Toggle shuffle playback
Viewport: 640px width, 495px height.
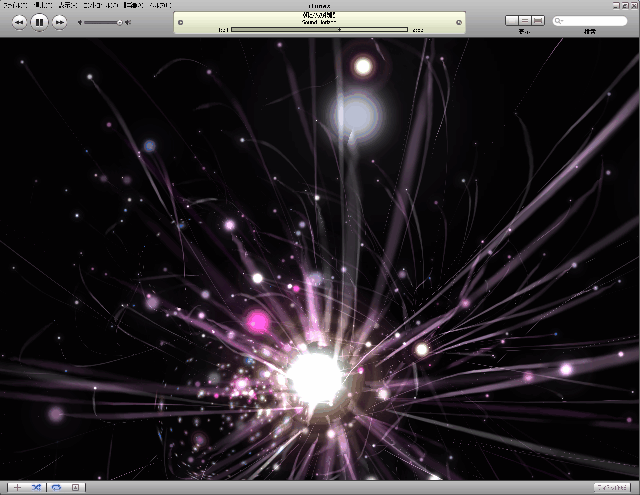(x=36, y=487)
